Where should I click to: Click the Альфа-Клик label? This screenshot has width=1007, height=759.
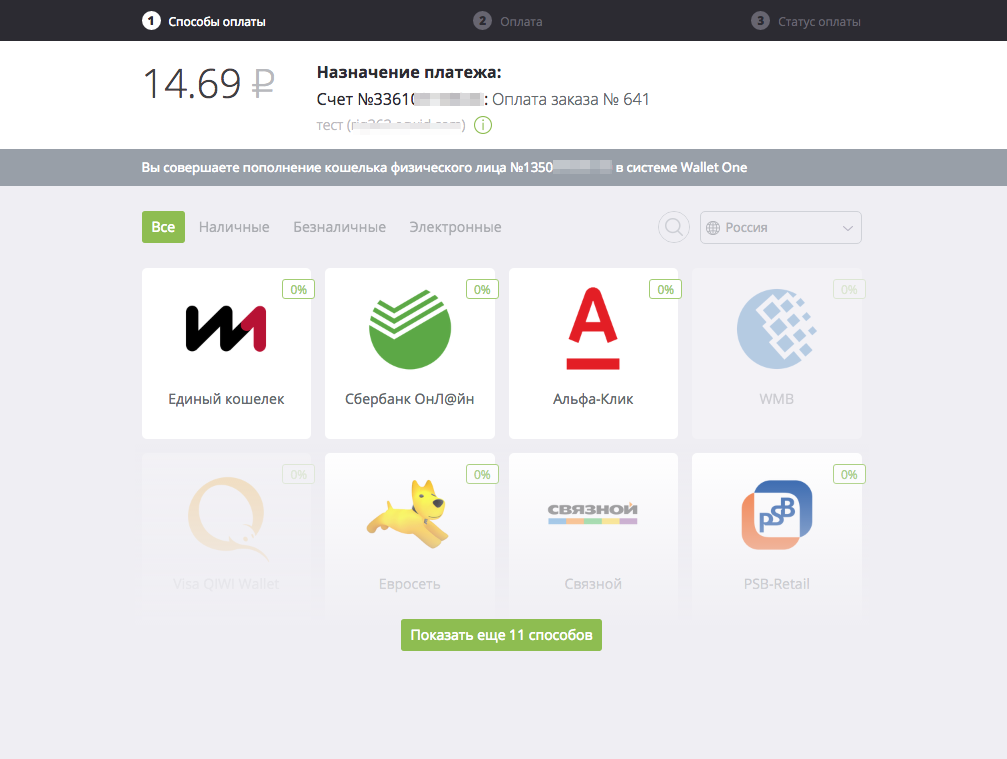(593, 399)
